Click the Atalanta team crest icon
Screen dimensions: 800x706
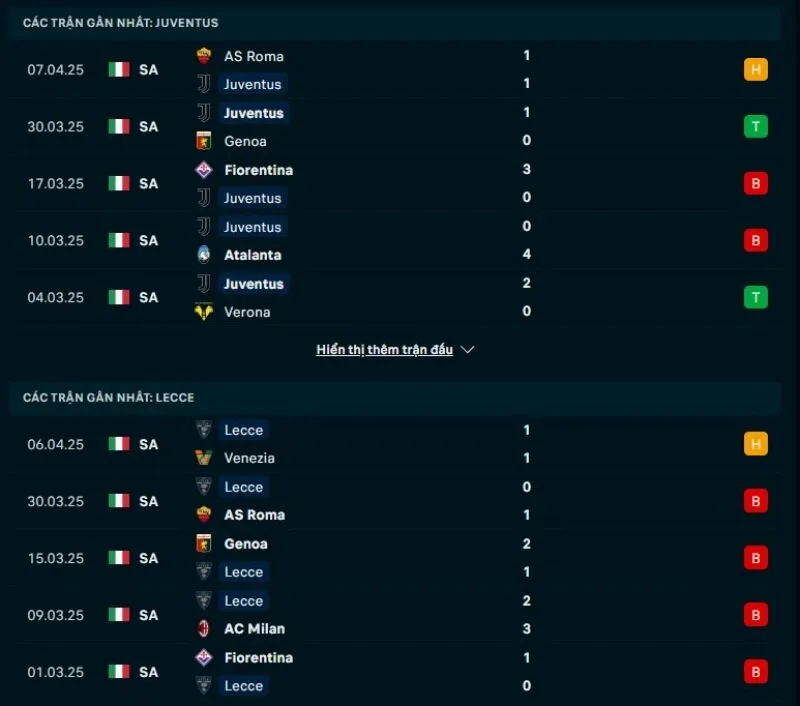click(x=202, y=255)
